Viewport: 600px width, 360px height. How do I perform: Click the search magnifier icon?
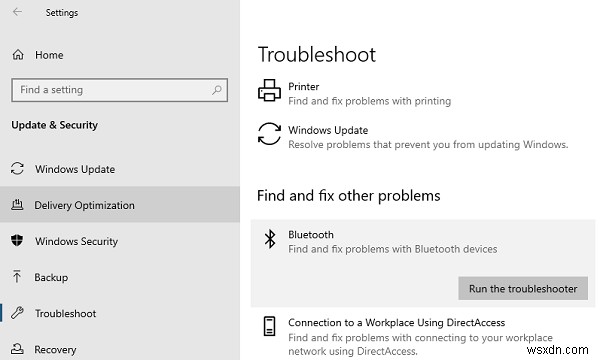[x=217, y=90]
